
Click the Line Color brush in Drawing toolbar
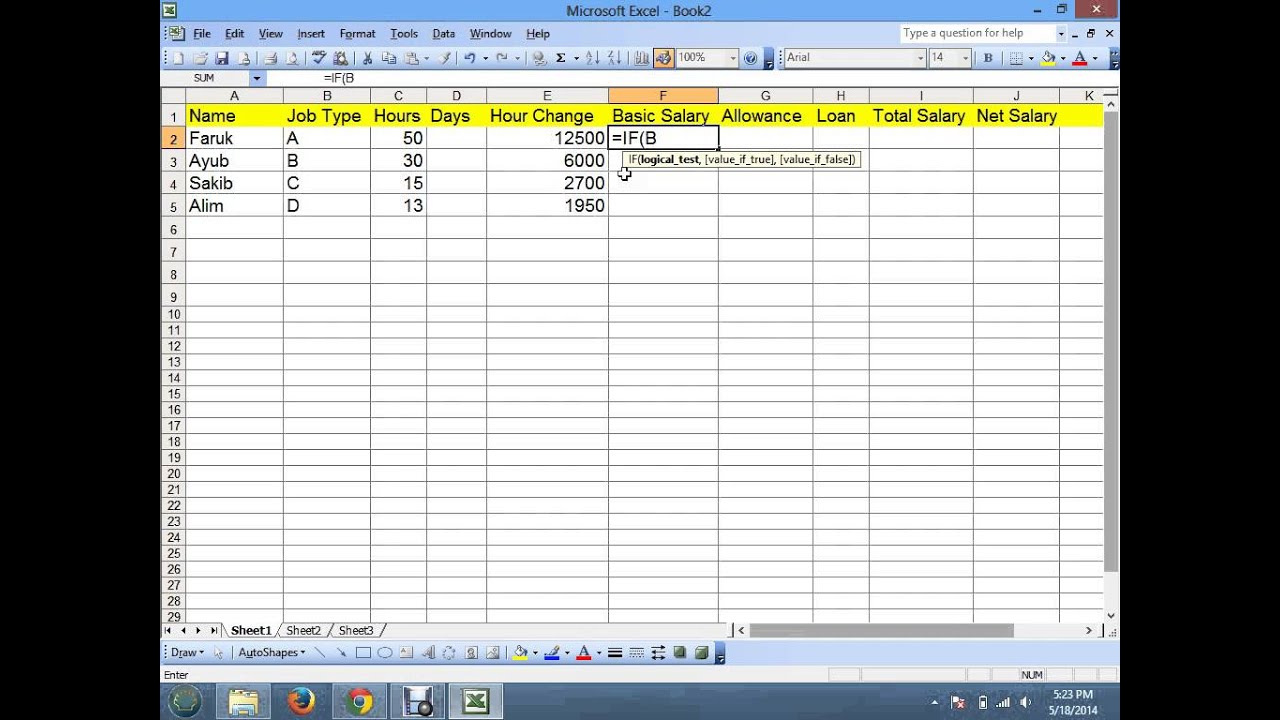tap(552, 653)
